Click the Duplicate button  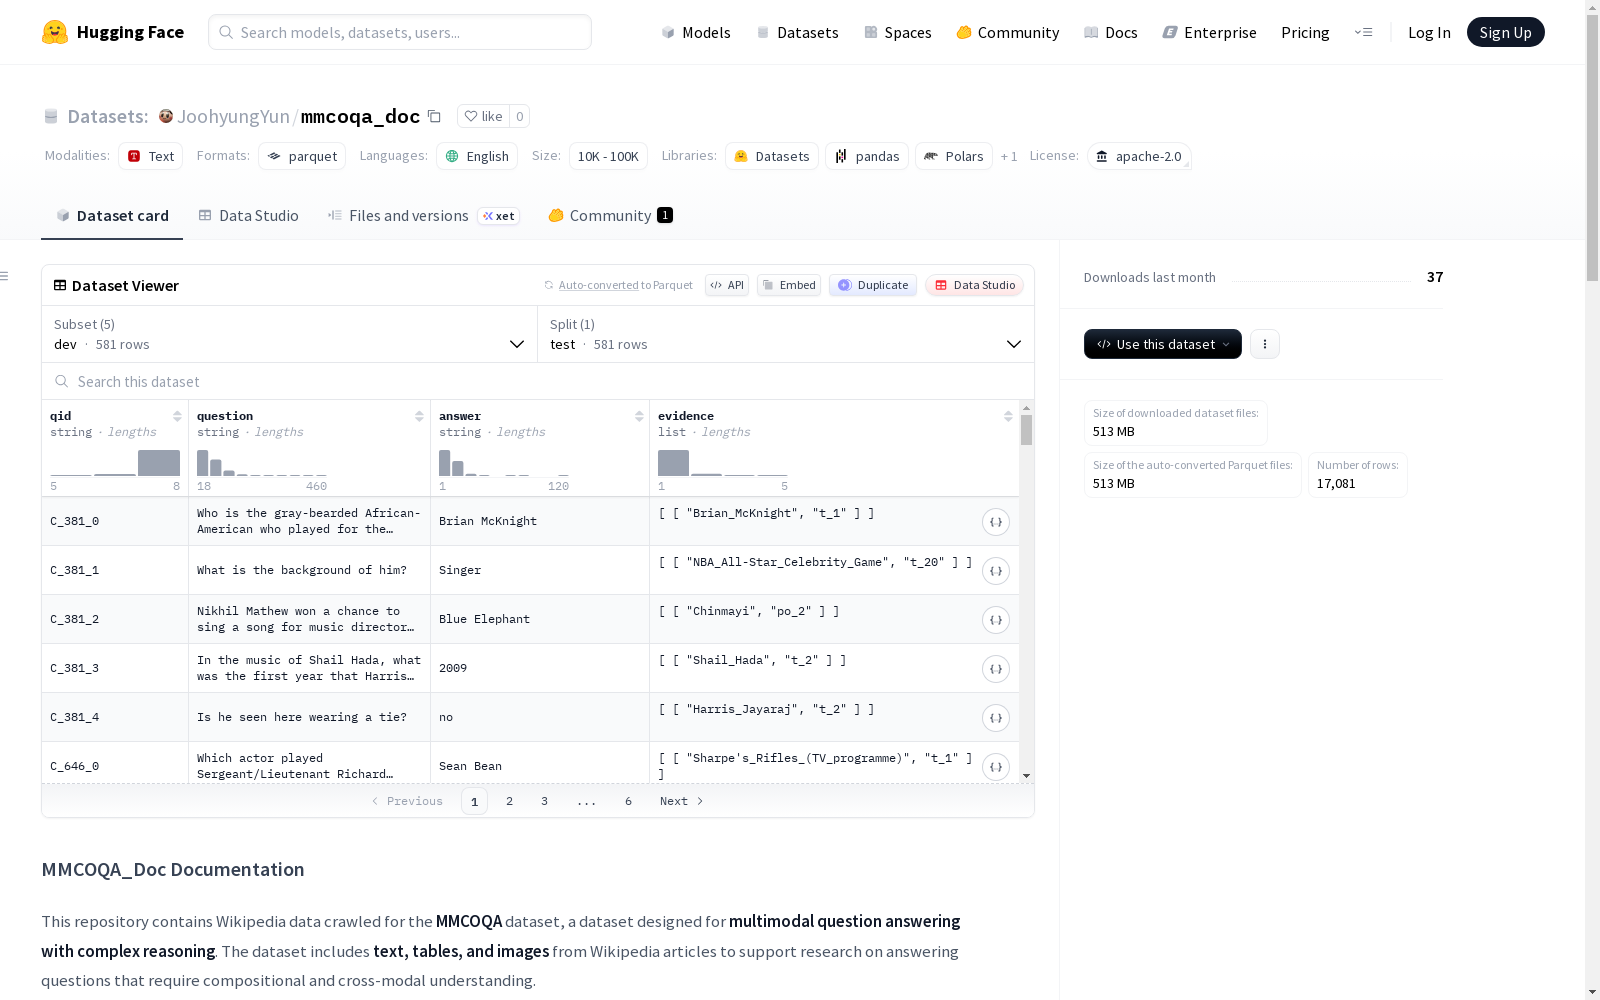coord(873,285)
